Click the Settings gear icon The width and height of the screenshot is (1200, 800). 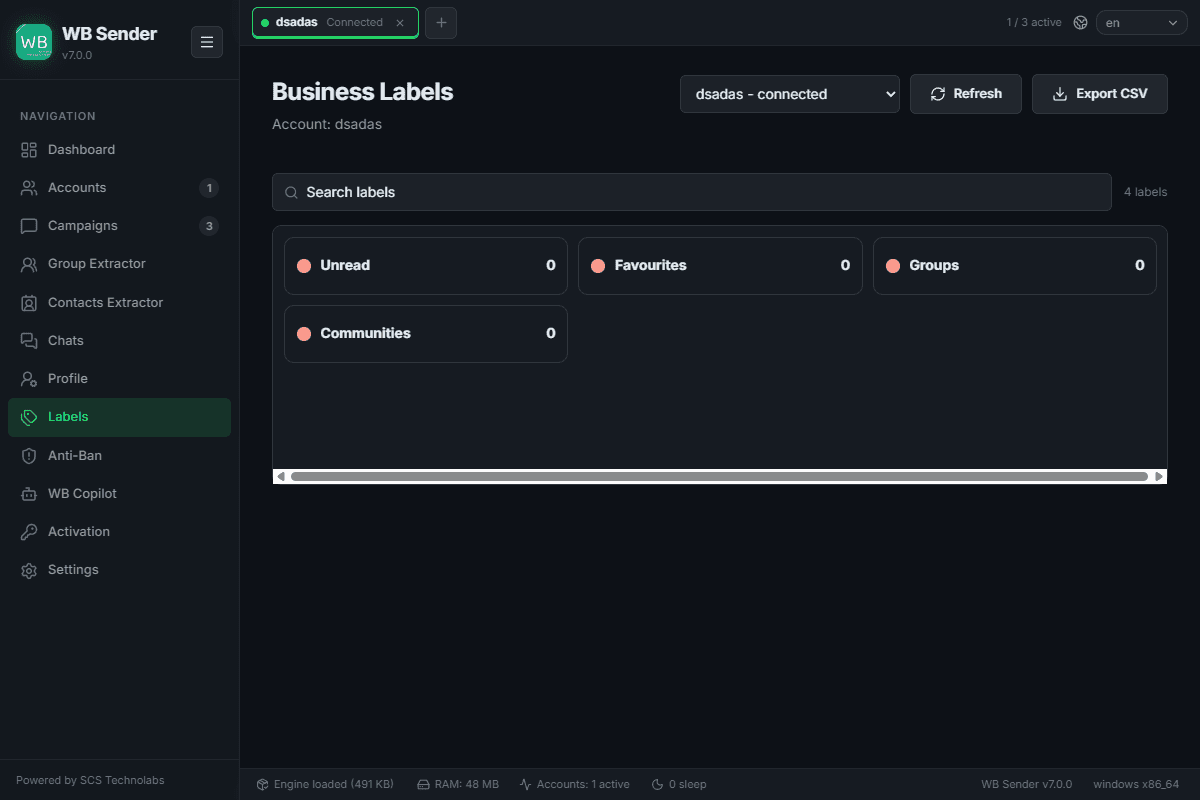coord(29,570)
